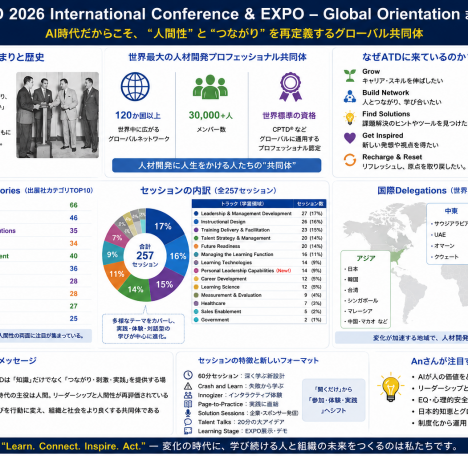The height and width of the screenshot is (456, 468).
Task: Click UAE in the 中東 list
Action: click(x=440, y=235)
